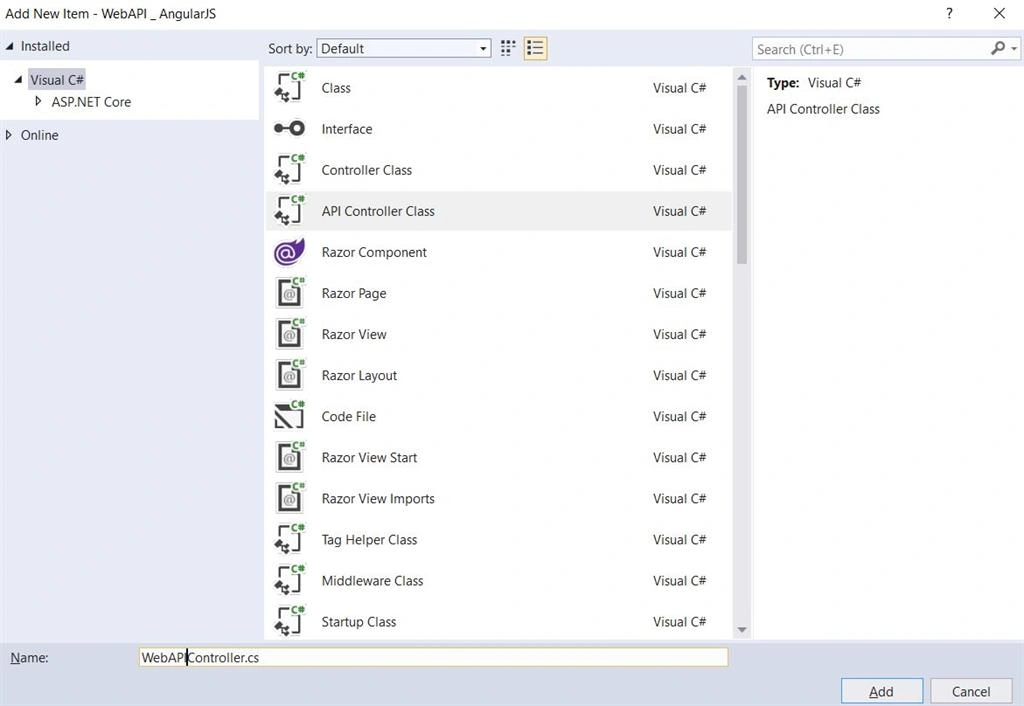This screenshot has width=1024, height=706.
Task: Select the Class template name
Action: [336, 88]
